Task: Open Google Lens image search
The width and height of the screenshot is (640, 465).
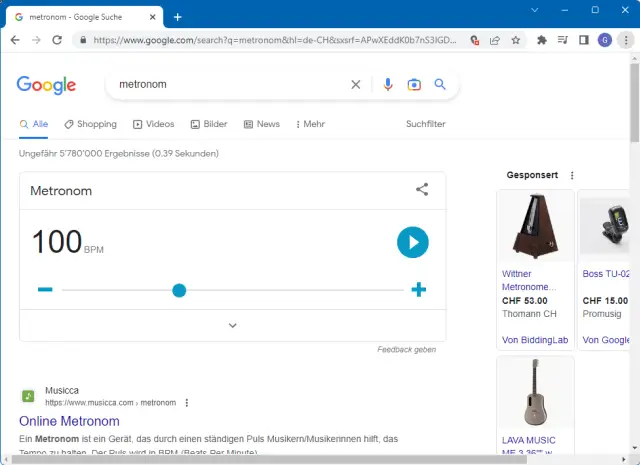Action: (414, 85)
